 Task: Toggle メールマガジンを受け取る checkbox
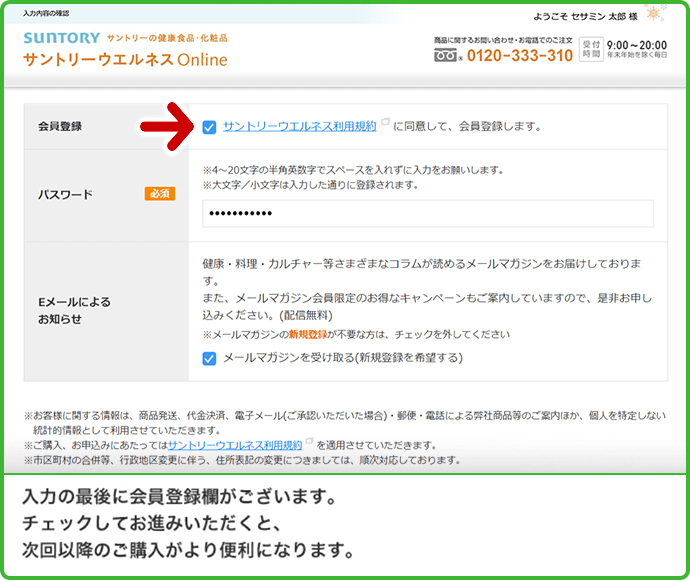coord(209,358)
